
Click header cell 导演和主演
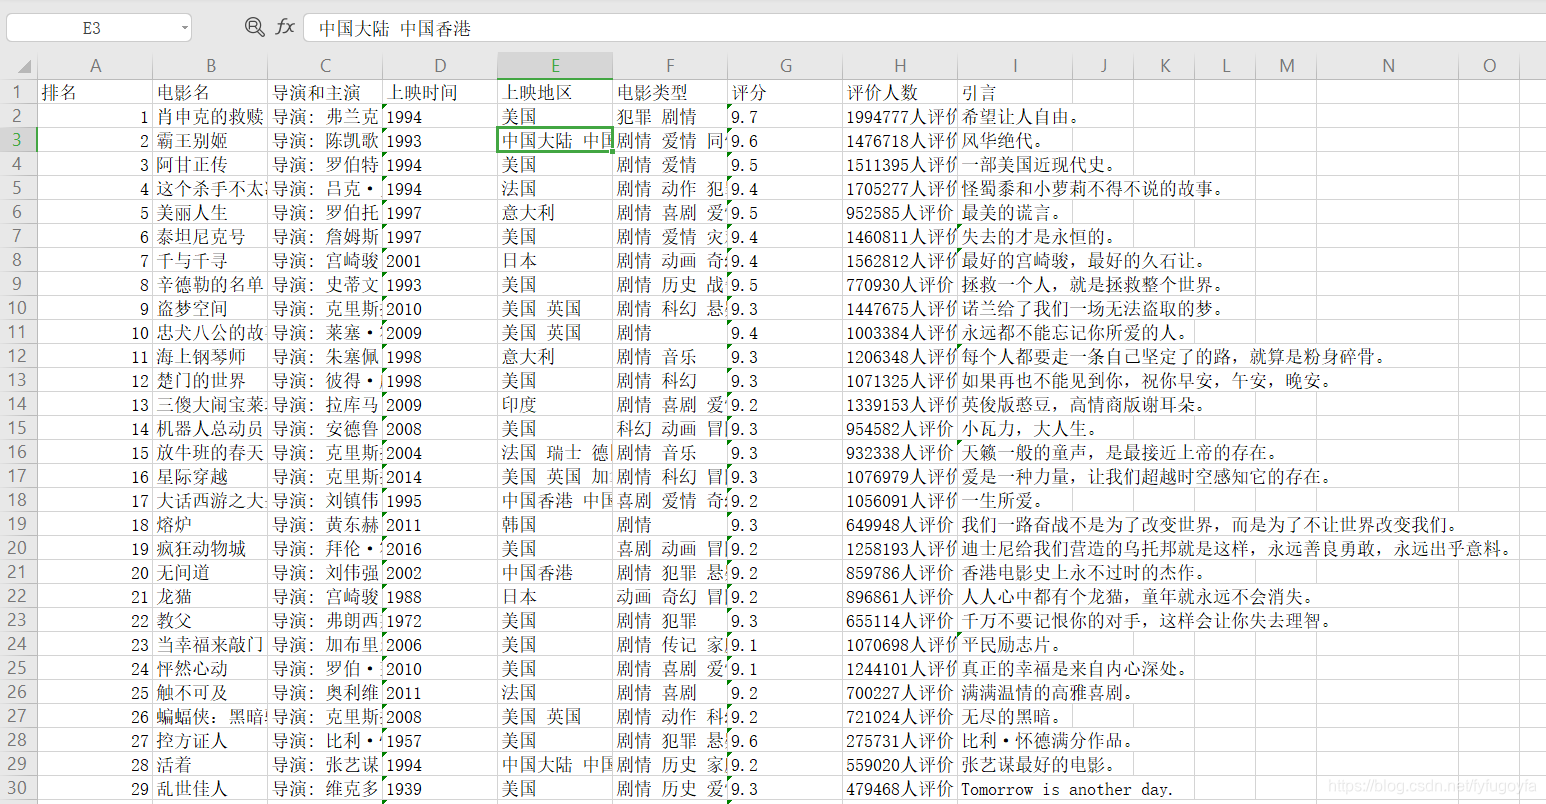pos(325,92)
